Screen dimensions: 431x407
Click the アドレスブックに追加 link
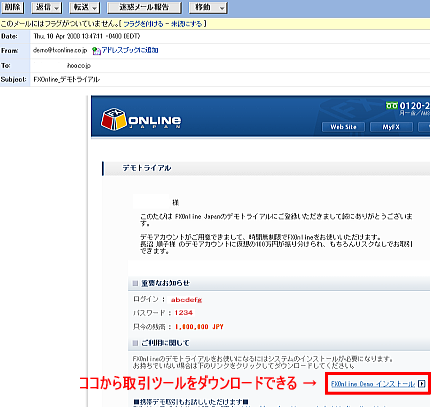[130, 50]
